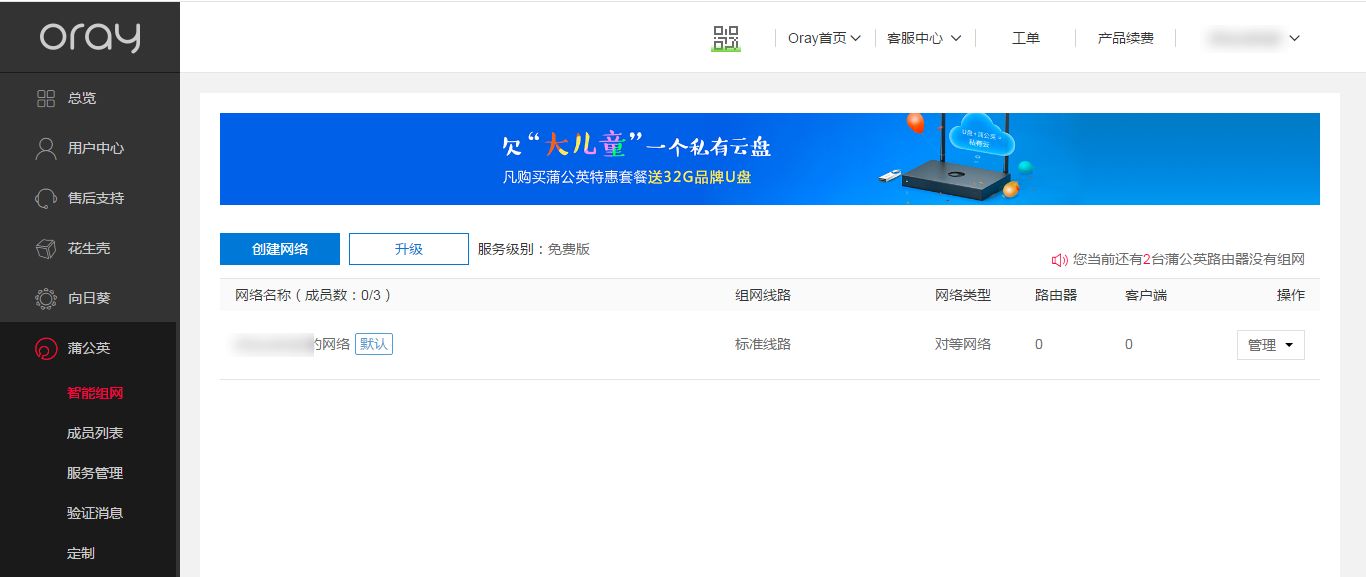Viewport: 1366px width, 577px height.
Task: Click the 用户中心 person icon
Action: (46, 148)
